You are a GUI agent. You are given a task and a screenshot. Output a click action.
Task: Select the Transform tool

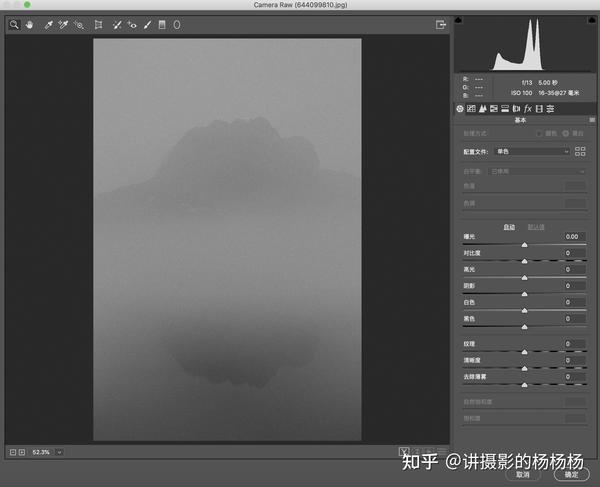click(x=98, y=25)
